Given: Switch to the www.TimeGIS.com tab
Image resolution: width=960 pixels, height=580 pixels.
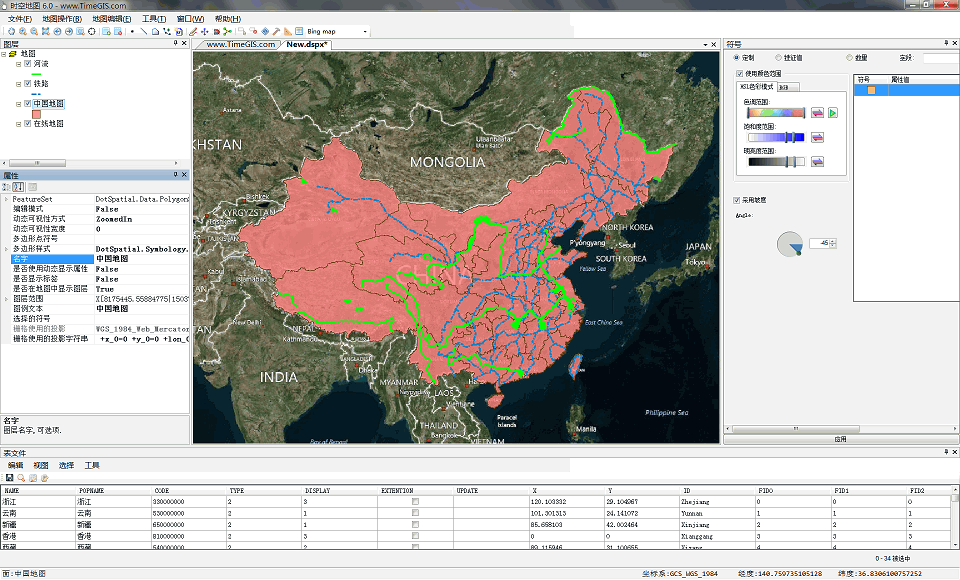Looking at the screenshot, I should point(239,44).
